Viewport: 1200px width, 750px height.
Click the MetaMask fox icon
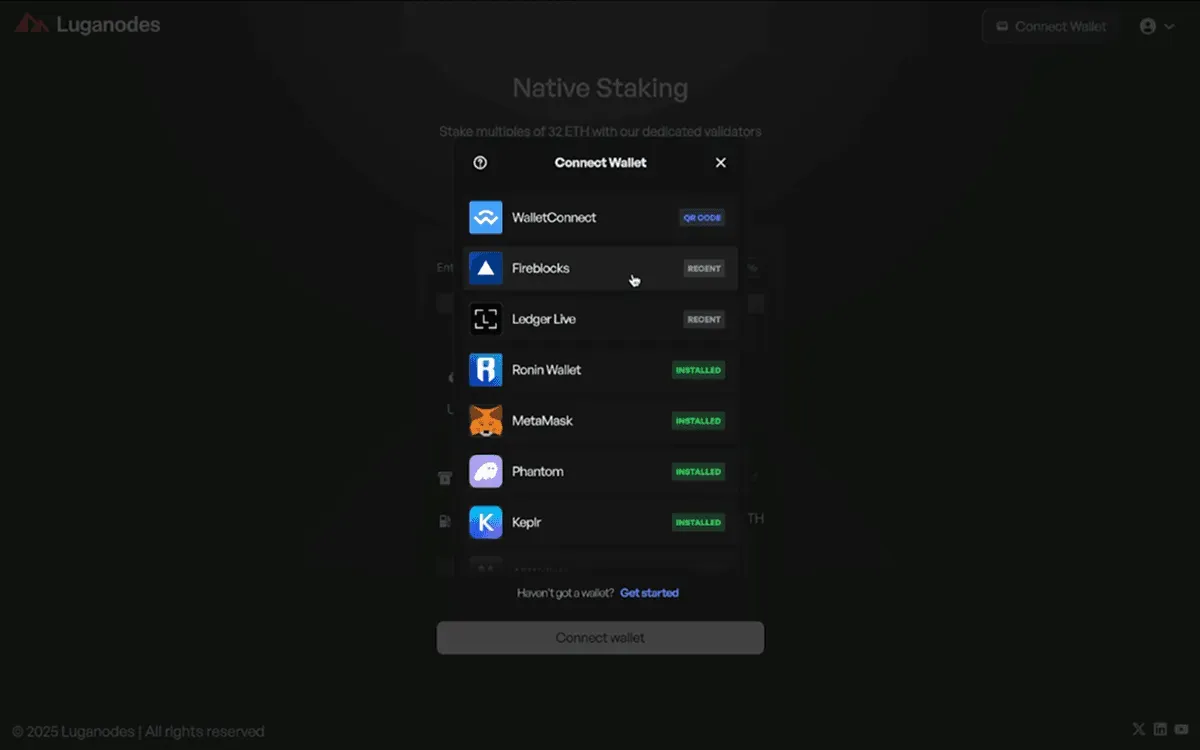tap(486, 421)
